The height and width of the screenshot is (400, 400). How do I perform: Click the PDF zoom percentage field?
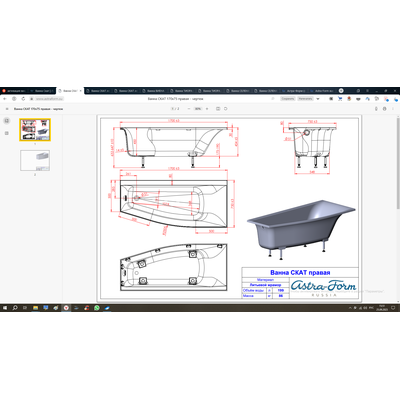198,109
